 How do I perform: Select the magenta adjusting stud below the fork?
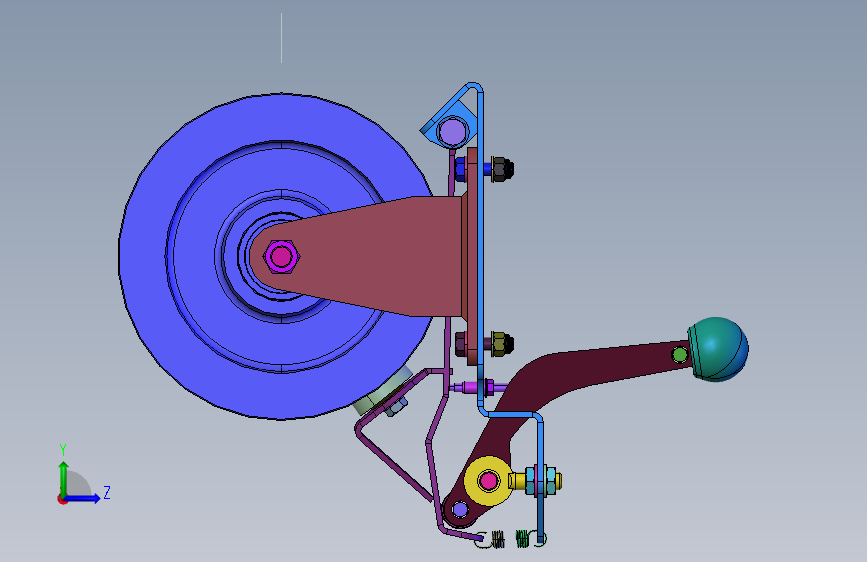pyautogui.click(x=478, y=387)
